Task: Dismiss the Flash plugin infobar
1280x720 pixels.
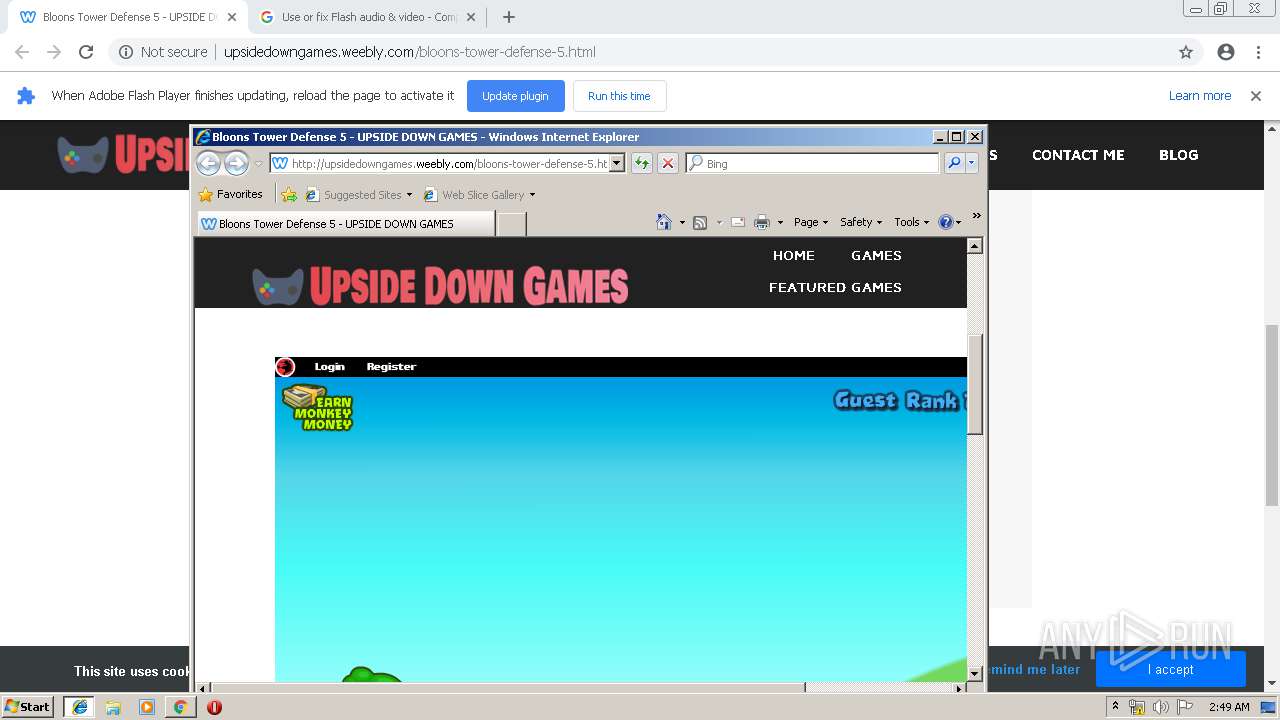Action: [1256, 96]
